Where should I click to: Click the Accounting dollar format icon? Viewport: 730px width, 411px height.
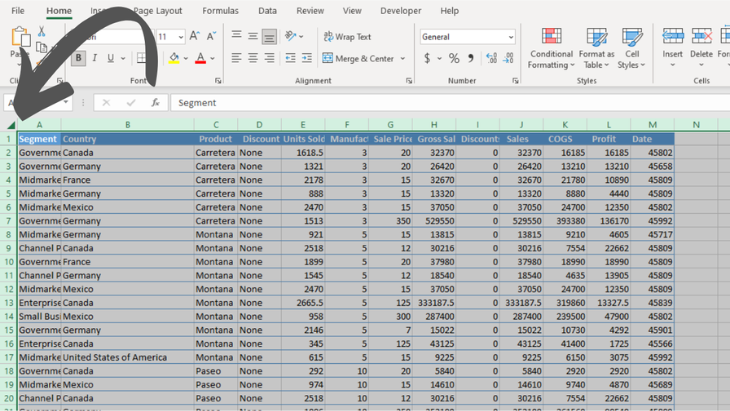coord(427,59)
